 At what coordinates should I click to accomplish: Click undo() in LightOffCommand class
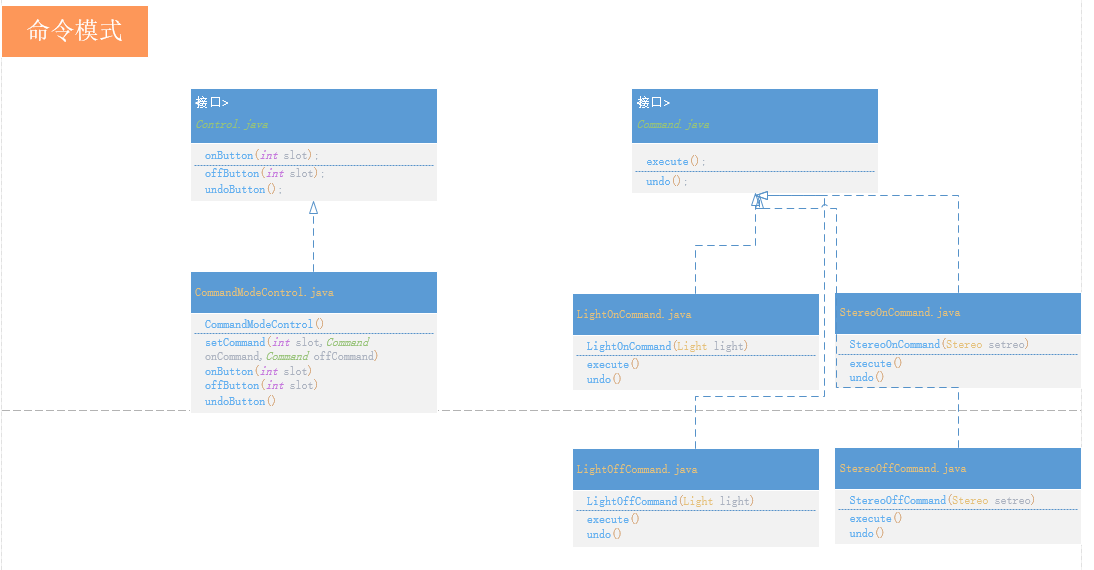point(604,534)
